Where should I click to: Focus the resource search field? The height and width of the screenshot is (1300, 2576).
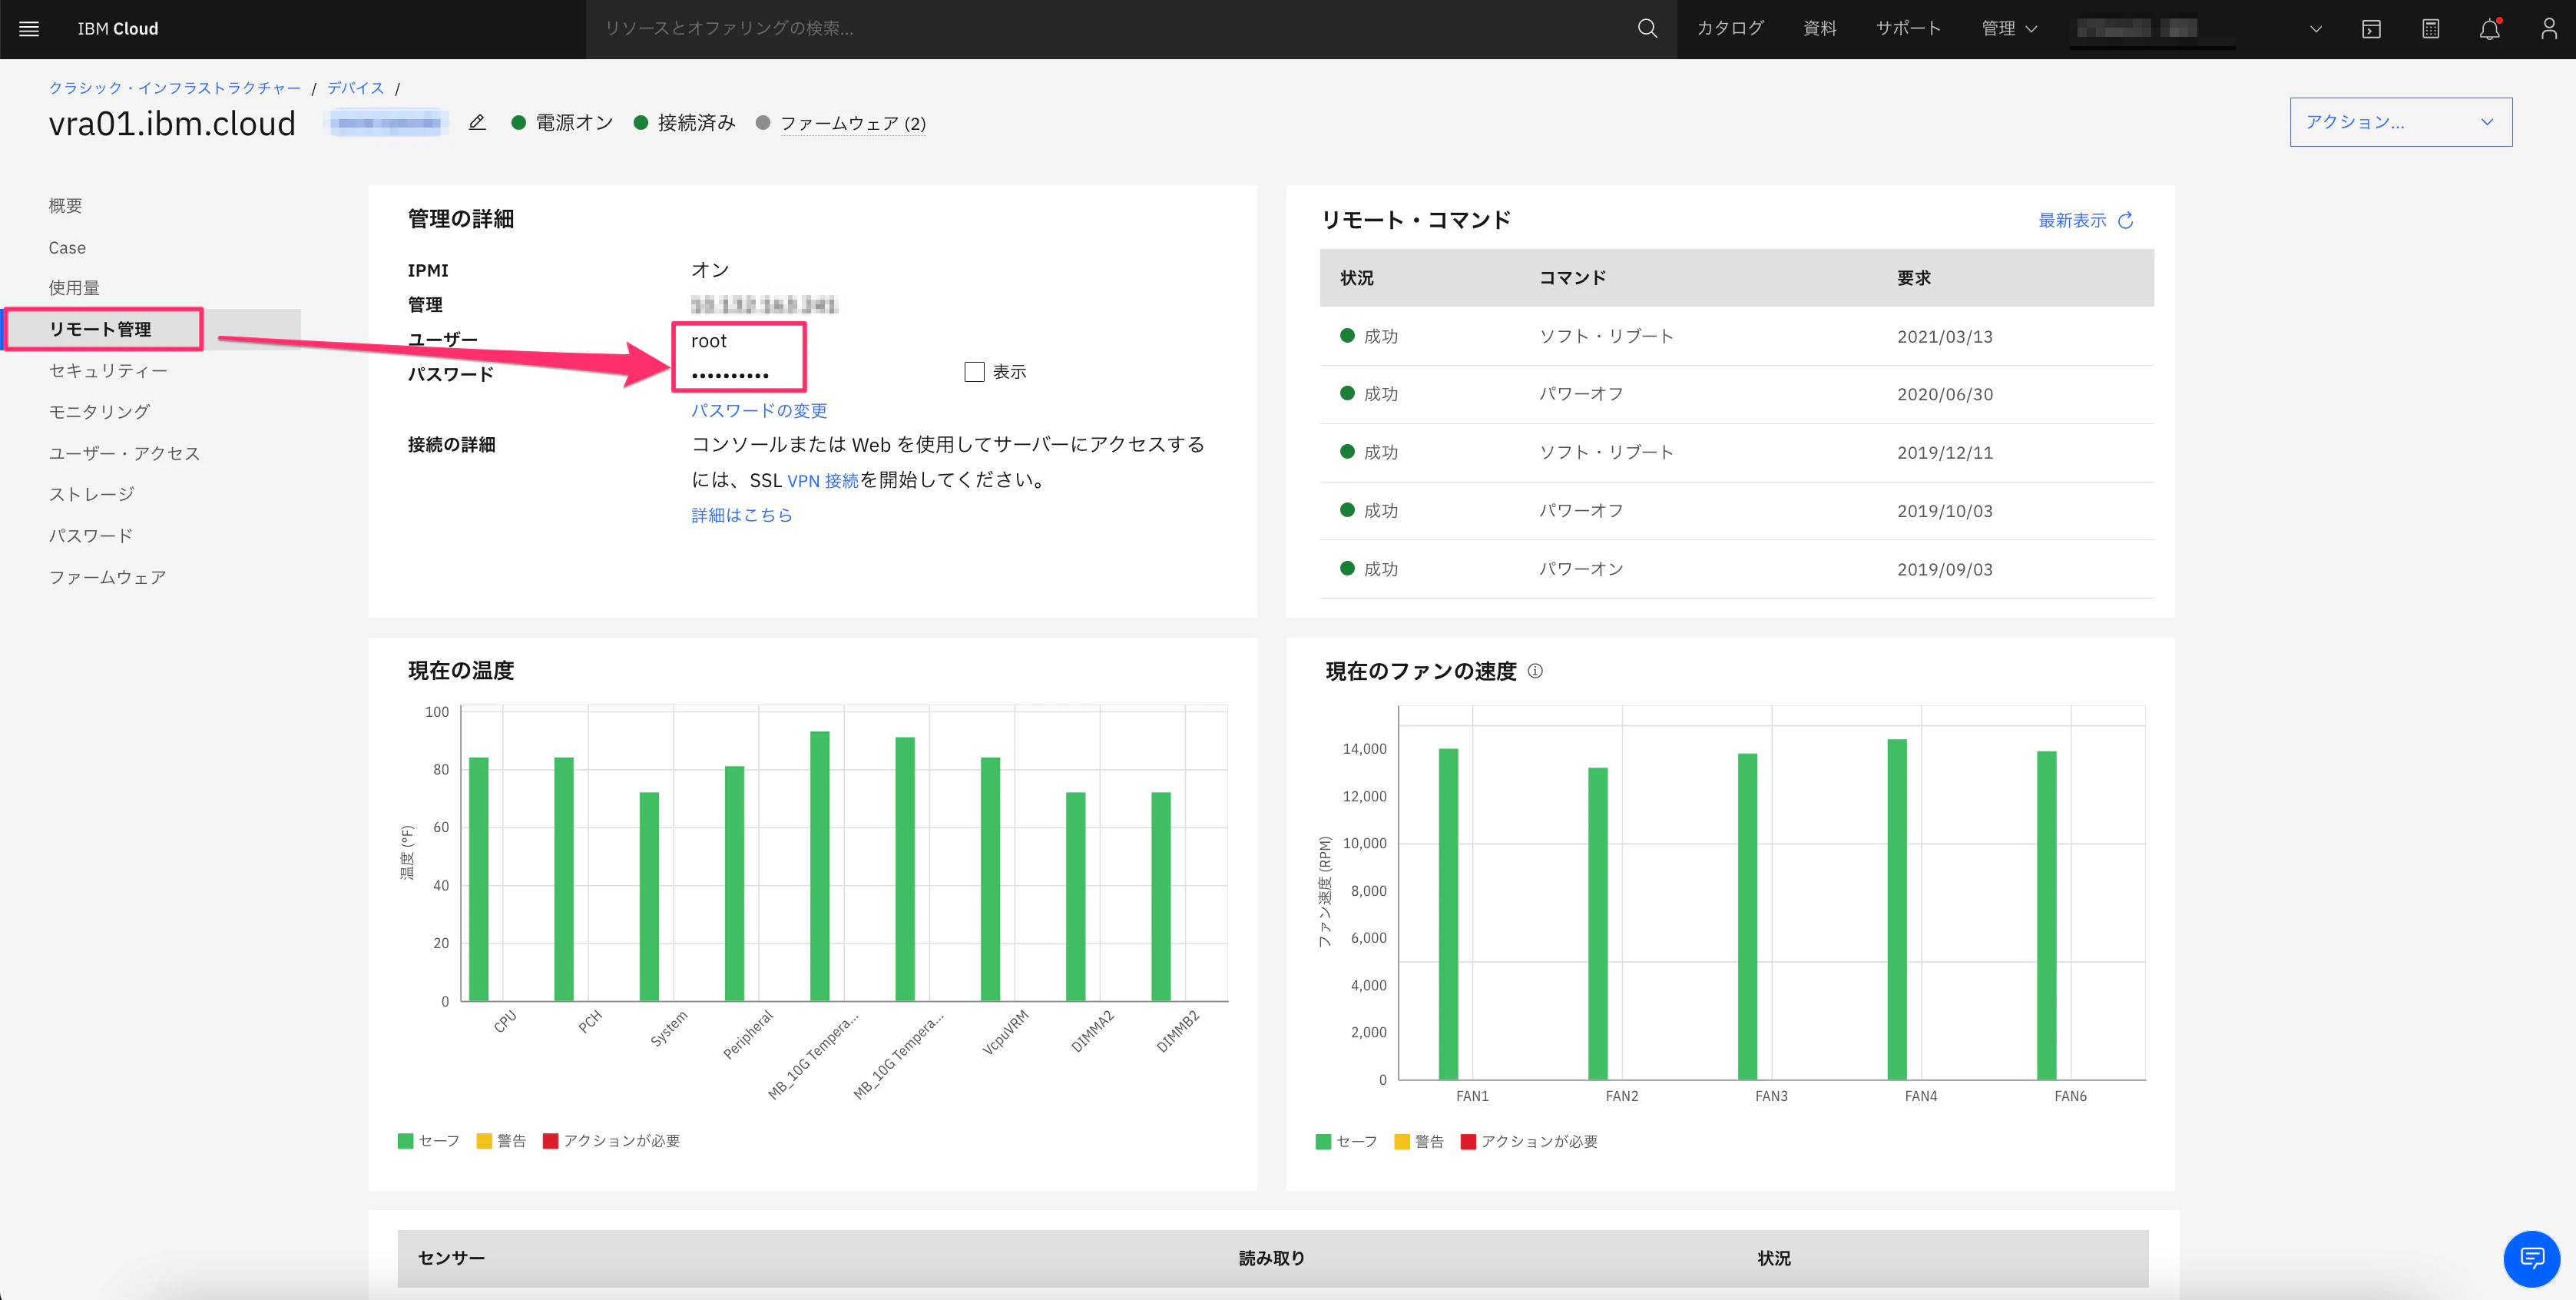point(1110,29)
